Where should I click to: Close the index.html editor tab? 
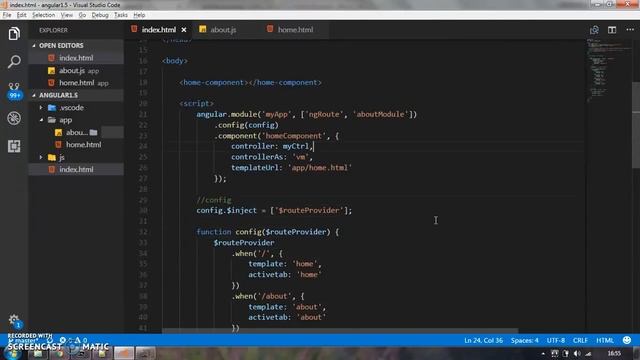tap(184, 30)
